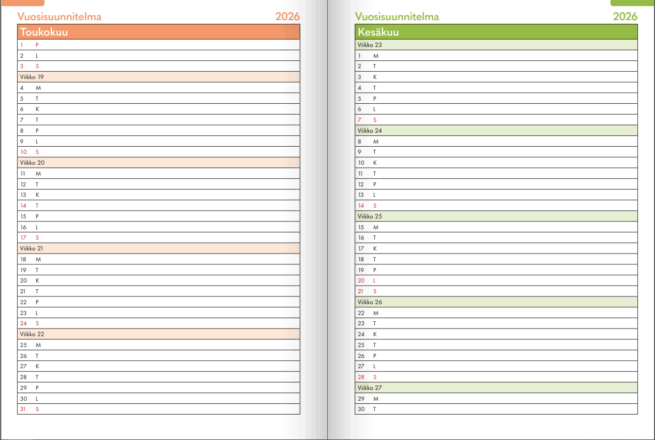Viewport: 655px width, 440px height.
Task: Click the 15 M line in Kesäkuu
Action: tap(496, 227)
